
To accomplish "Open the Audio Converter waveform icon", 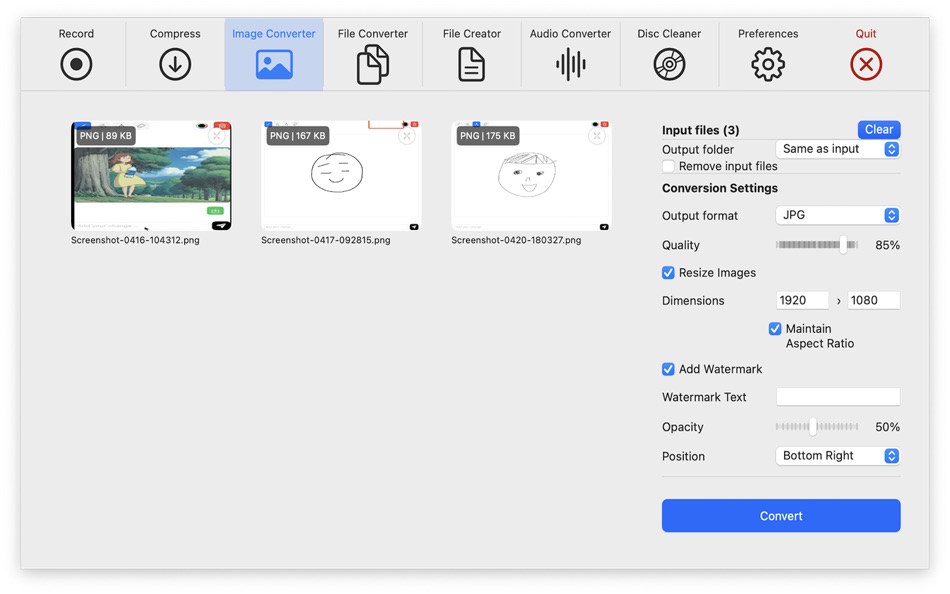I will (570, 64).
